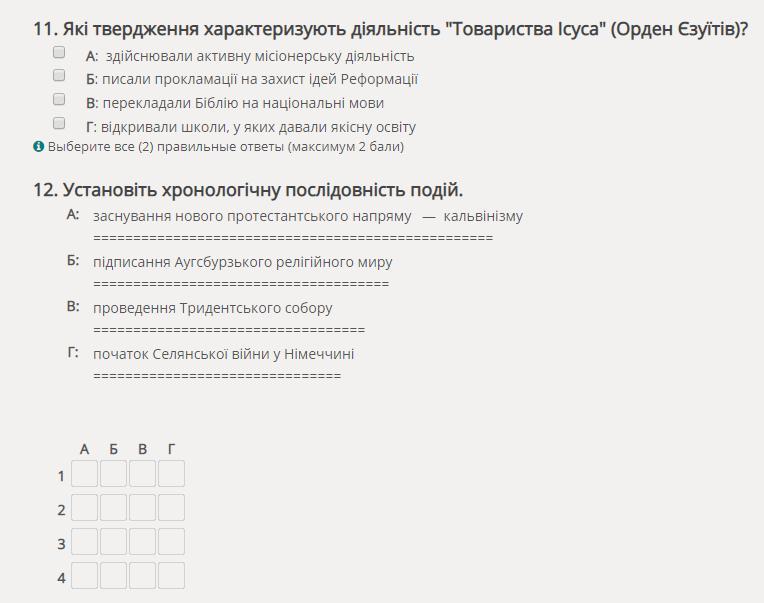
Task: Select cell row 3 column Б
Action: 114,542
